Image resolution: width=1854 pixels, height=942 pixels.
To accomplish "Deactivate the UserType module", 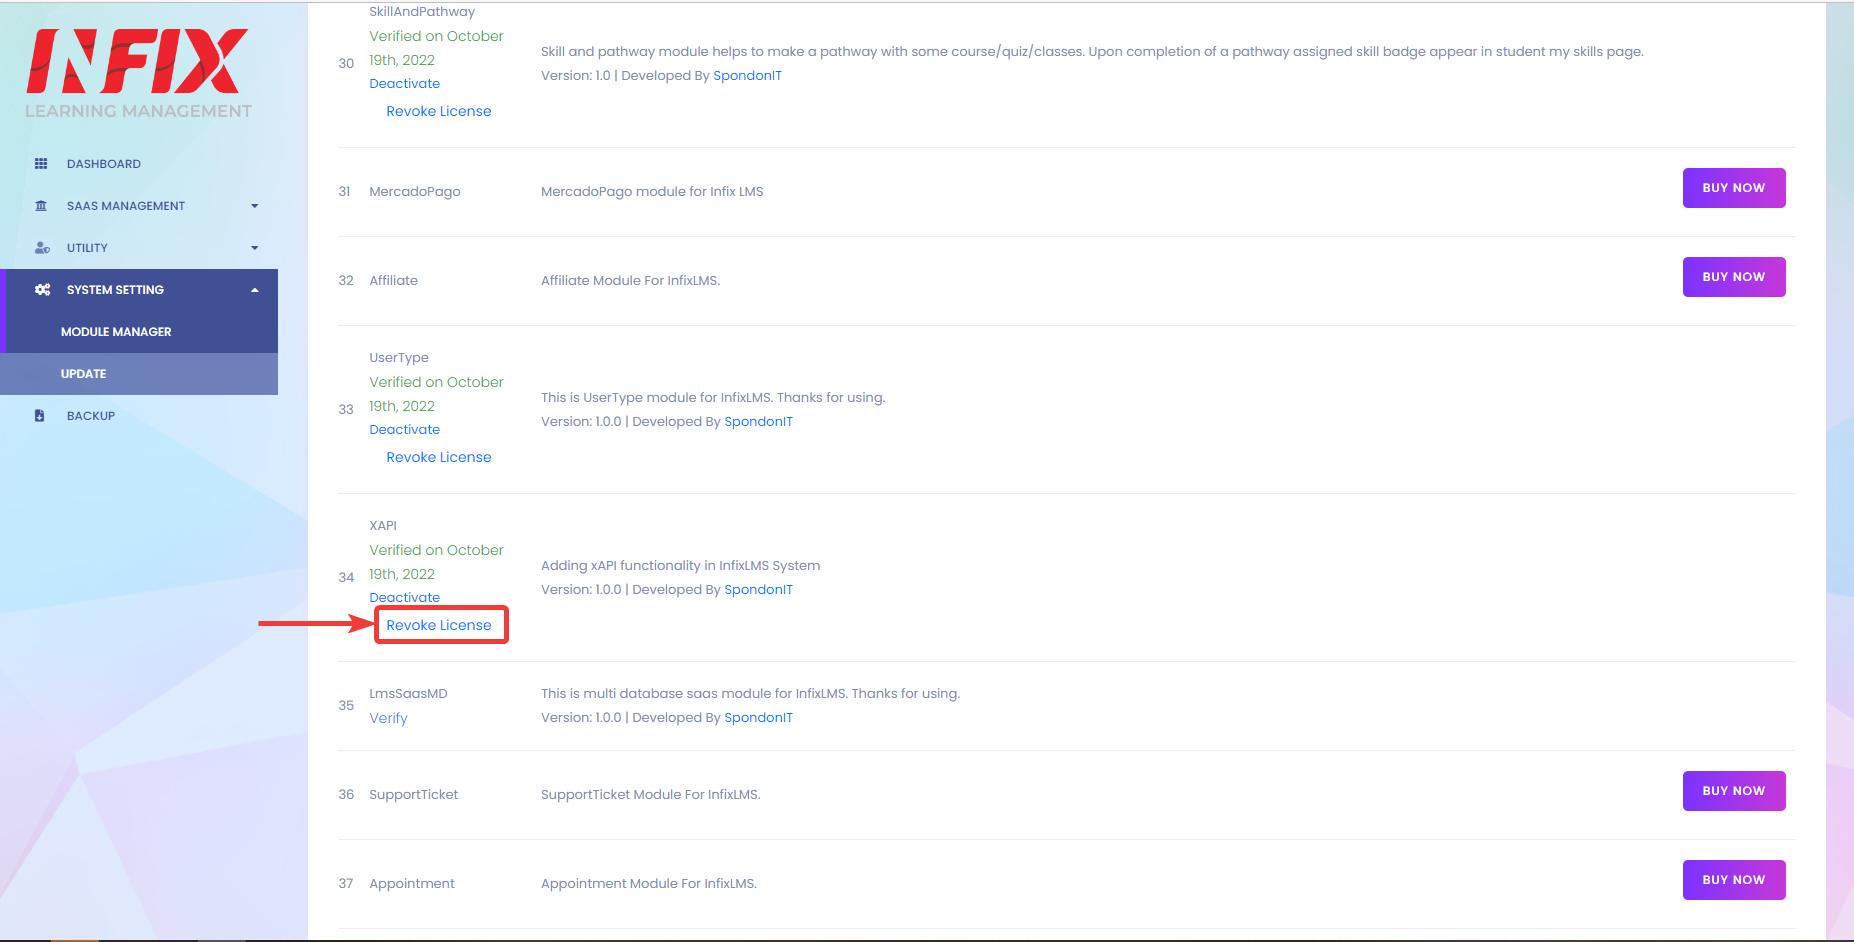I will click(x=404, y=430).
